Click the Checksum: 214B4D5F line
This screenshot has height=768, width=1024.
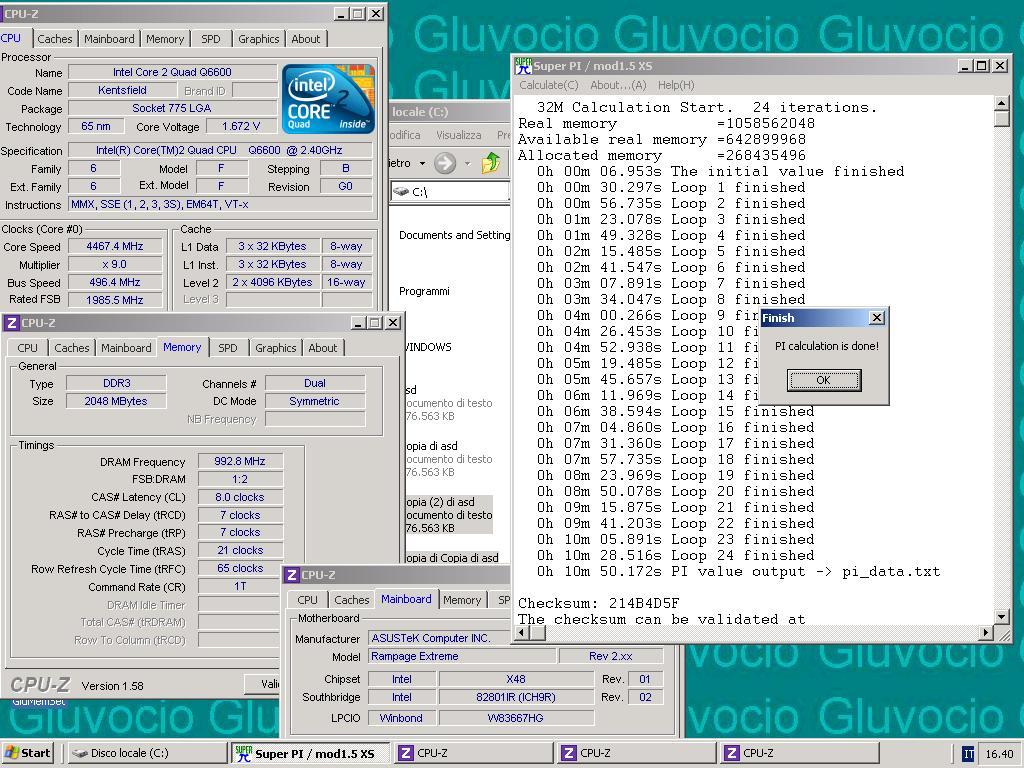click(599, 603)
